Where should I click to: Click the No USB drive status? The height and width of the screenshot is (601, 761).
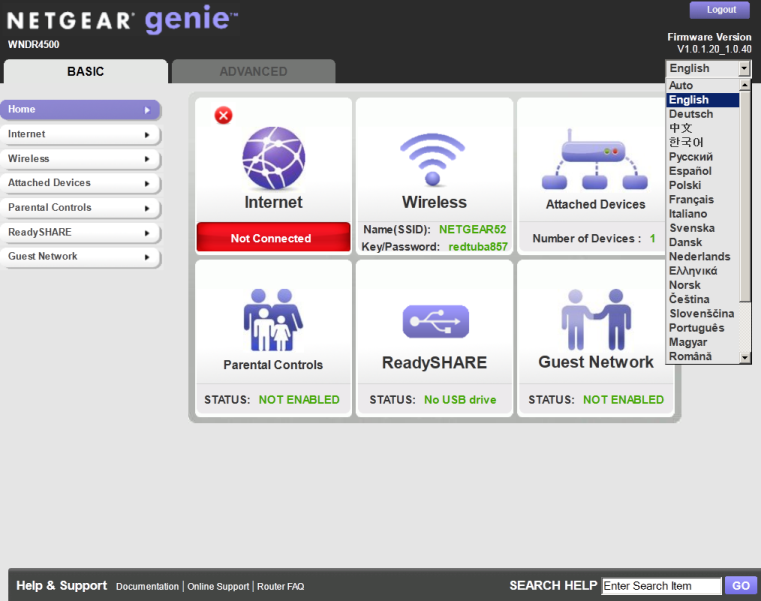click(x=460, y=400)
